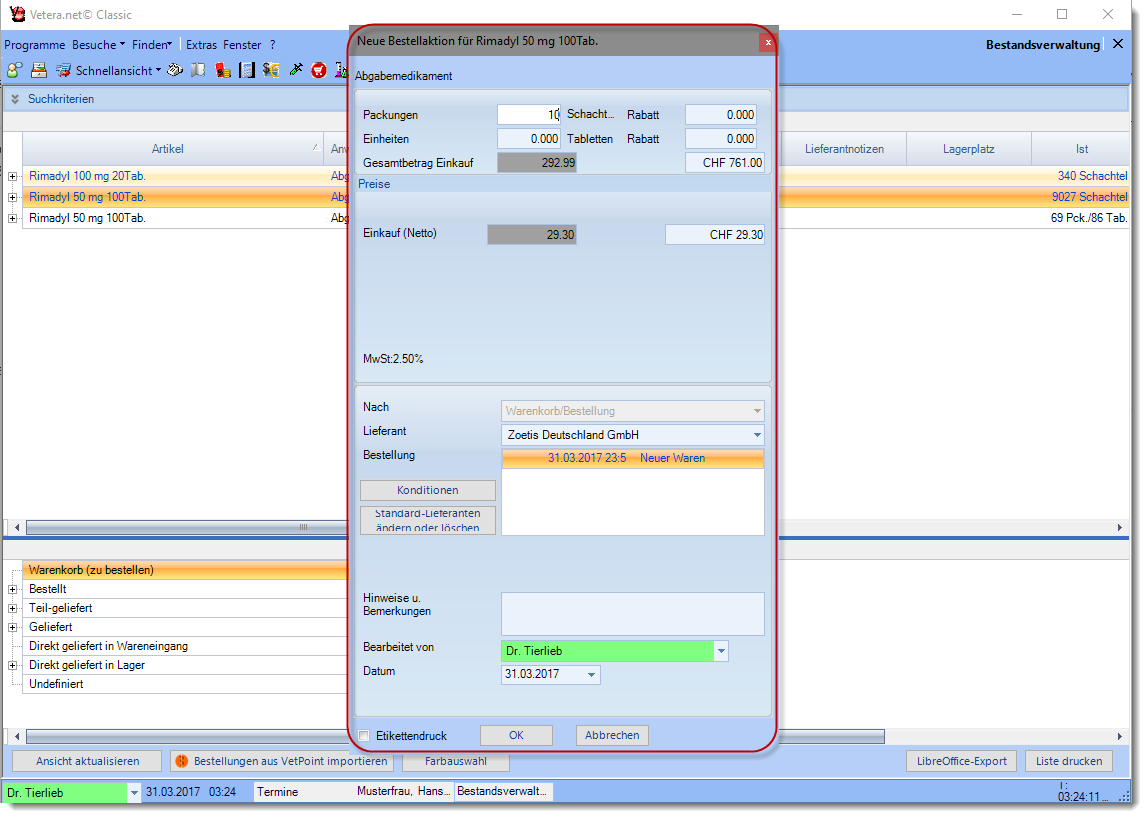
Task: Click OK to confirm the order
Action: click(x=516, y=735)
